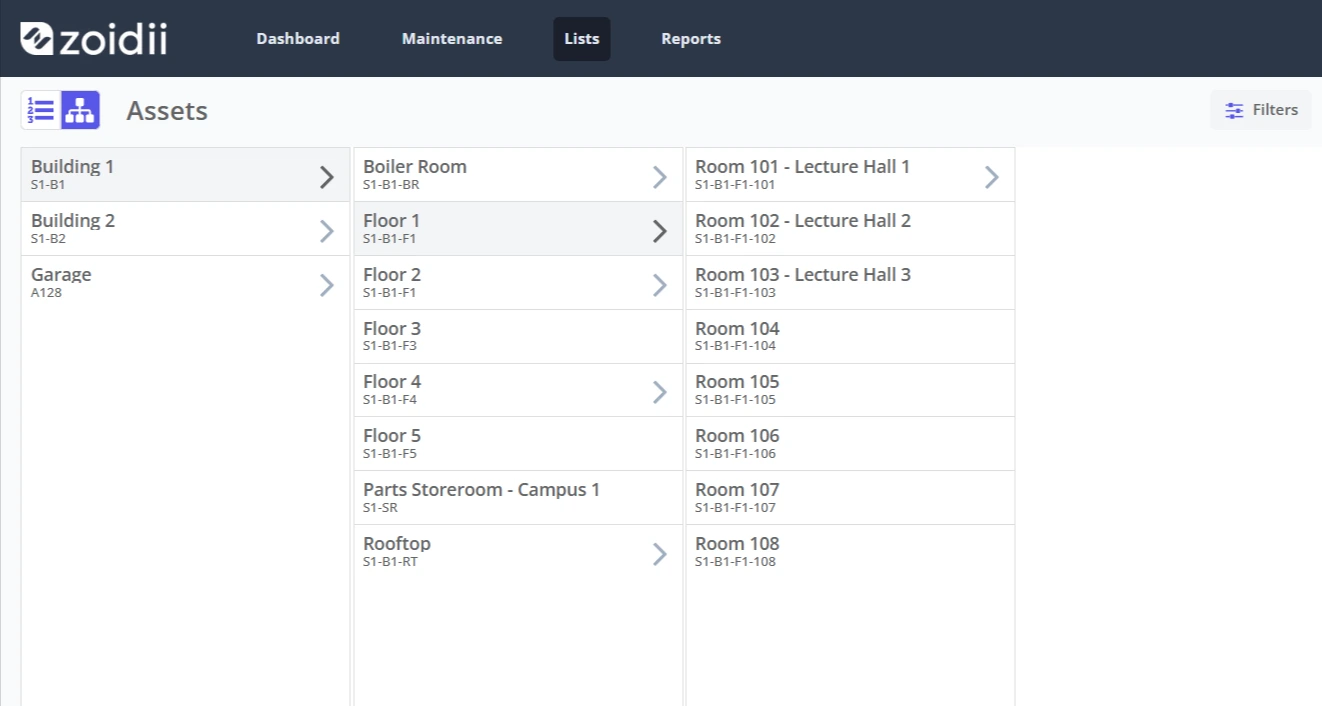Open the Filters panel
The image size is (1322, 706).
tap(1261, 110)
